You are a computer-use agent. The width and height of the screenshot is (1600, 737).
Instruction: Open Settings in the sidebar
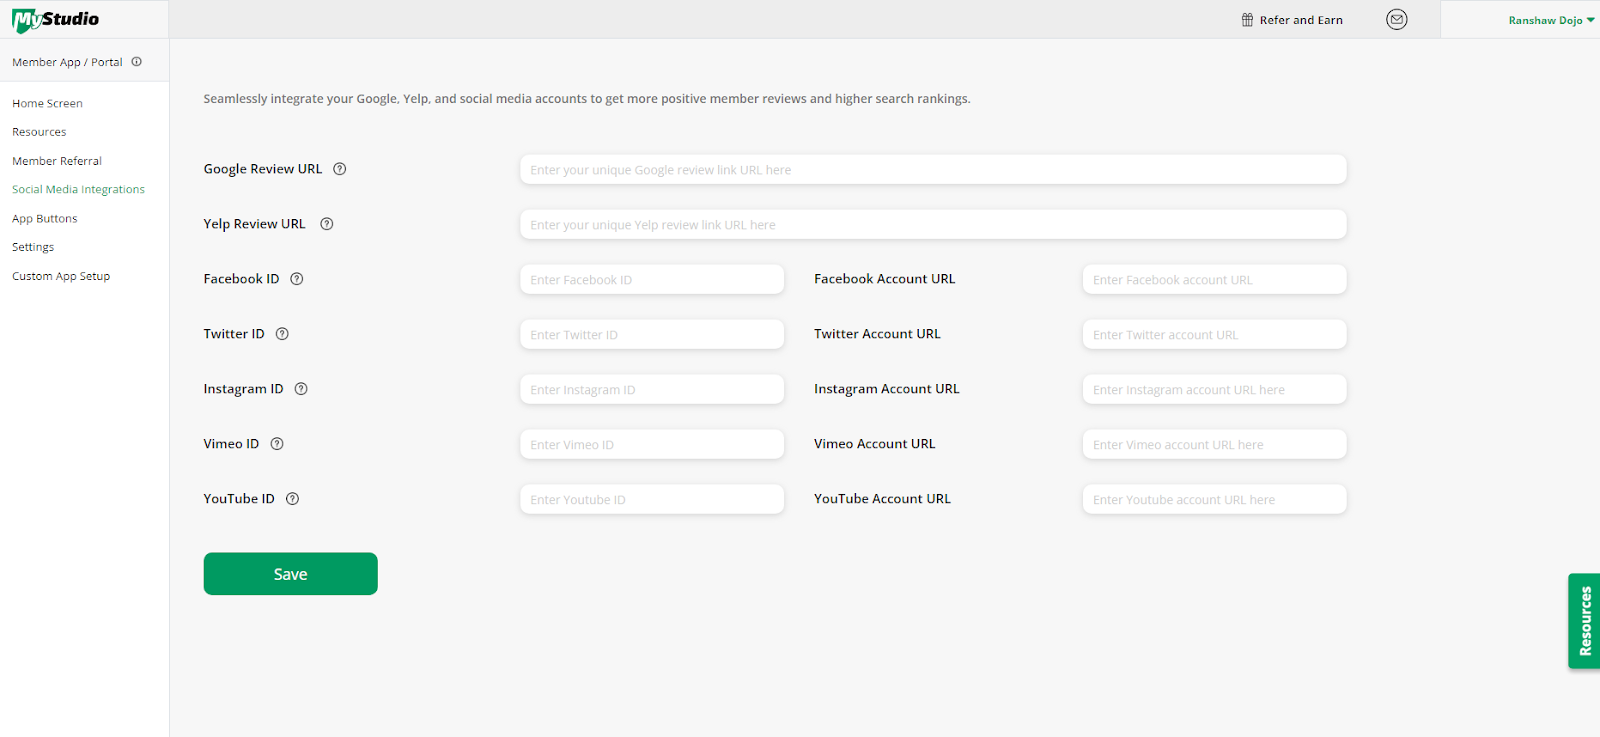pos(33,247)
